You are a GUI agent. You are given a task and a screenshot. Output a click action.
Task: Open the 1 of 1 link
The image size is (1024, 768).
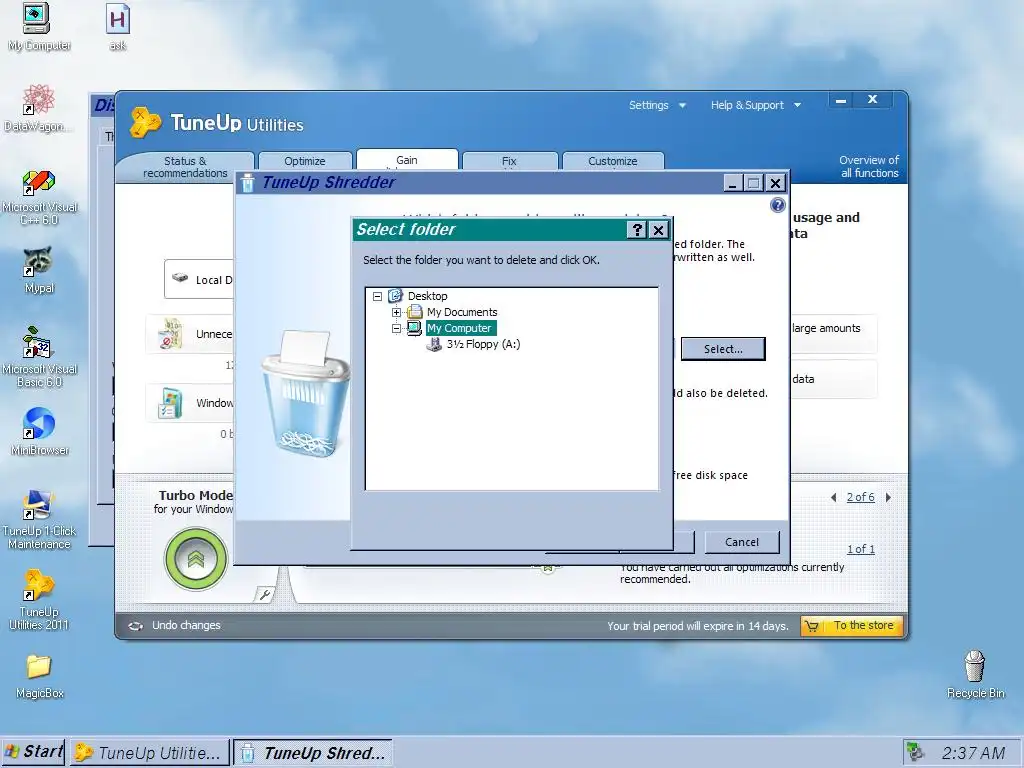[860, 549]
